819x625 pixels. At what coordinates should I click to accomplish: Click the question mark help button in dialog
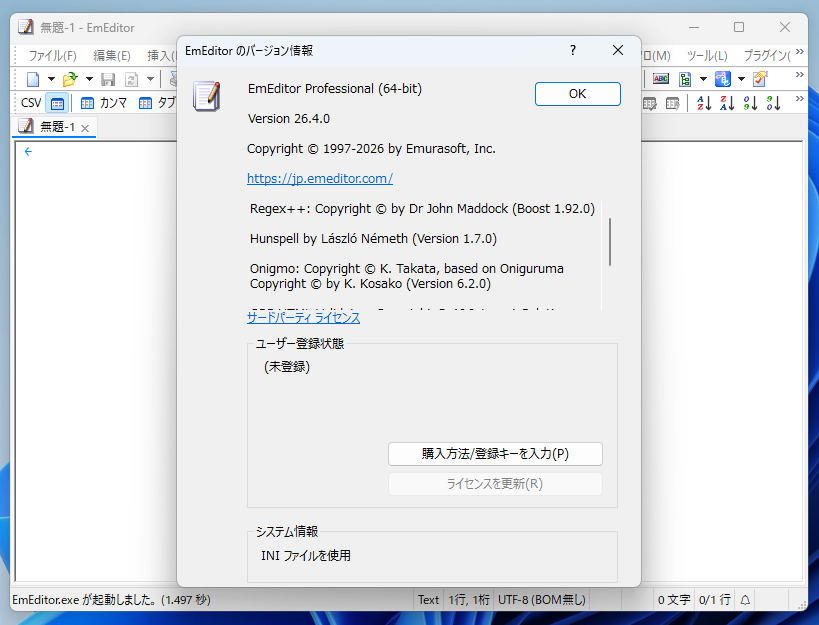pos(573,50)
